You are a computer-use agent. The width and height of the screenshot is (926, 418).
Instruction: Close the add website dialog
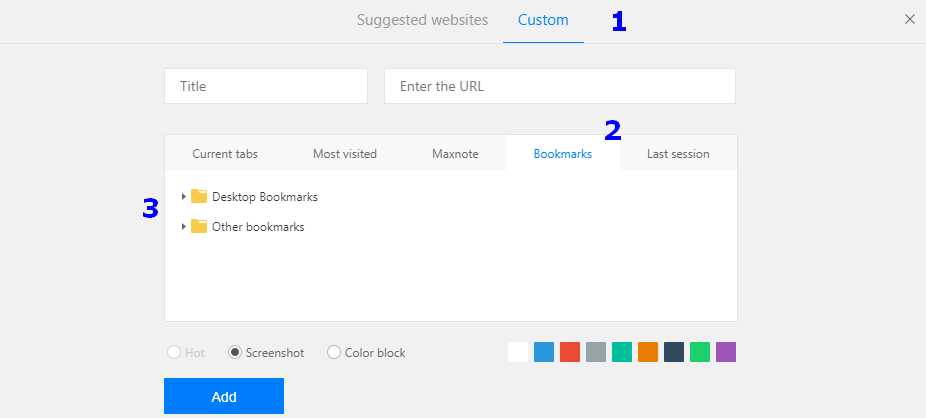coord(909,19)
